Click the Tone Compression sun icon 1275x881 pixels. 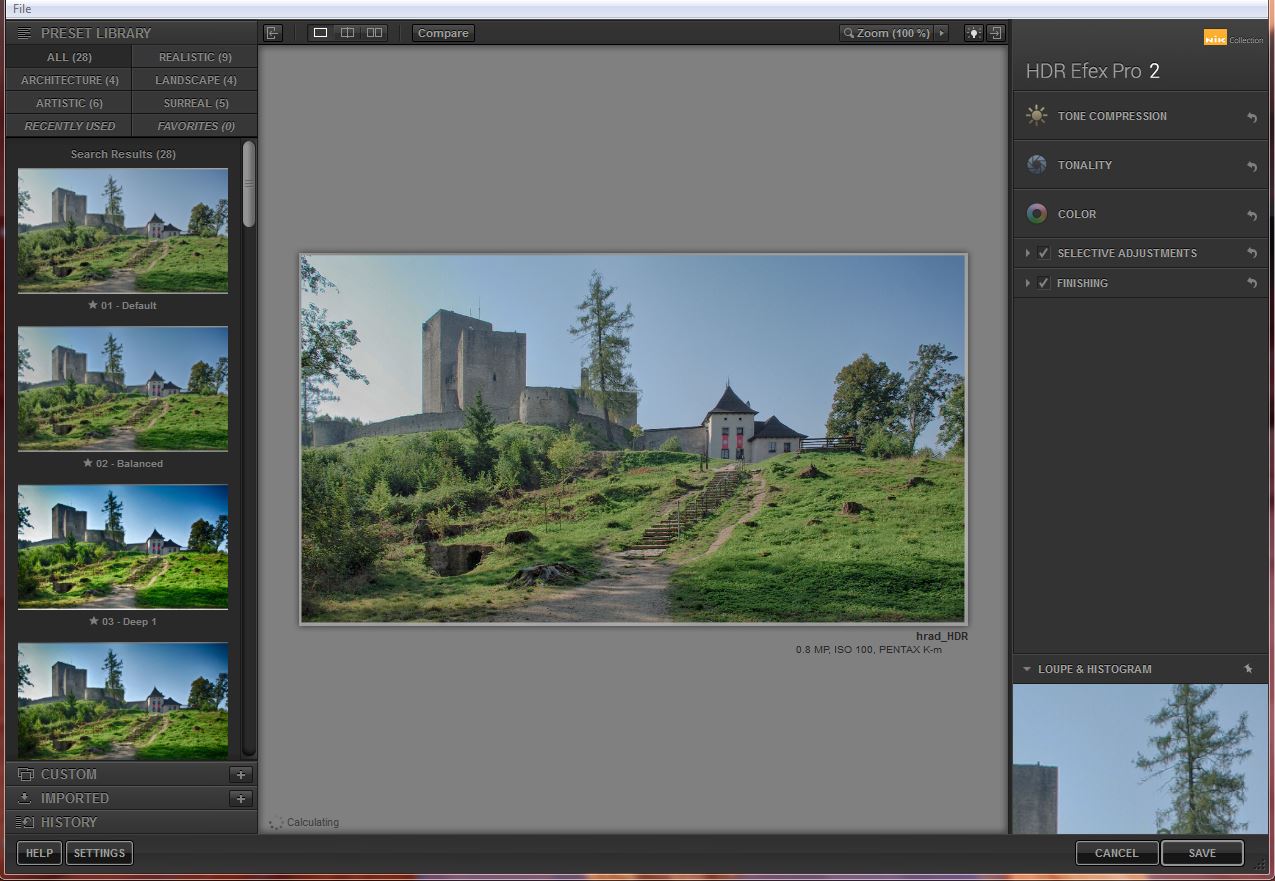[1037, 116]
